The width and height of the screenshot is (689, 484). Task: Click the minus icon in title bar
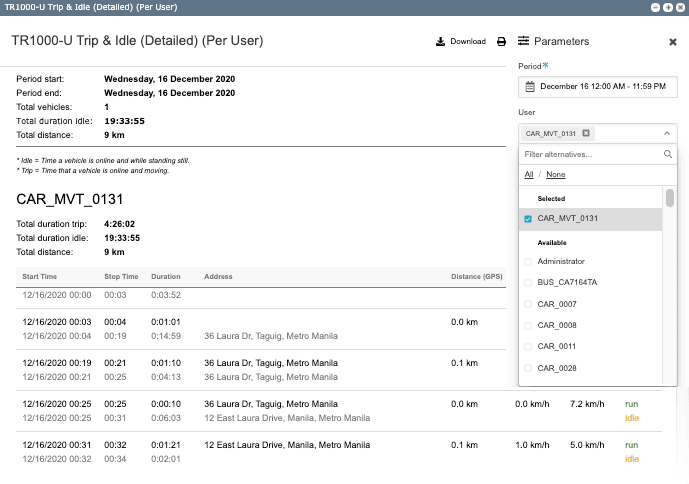pos(656,6)
